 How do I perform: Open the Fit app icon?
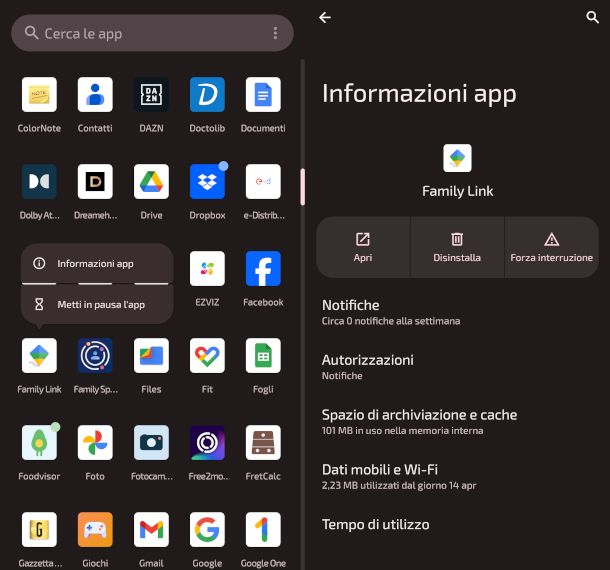[207, 355]
